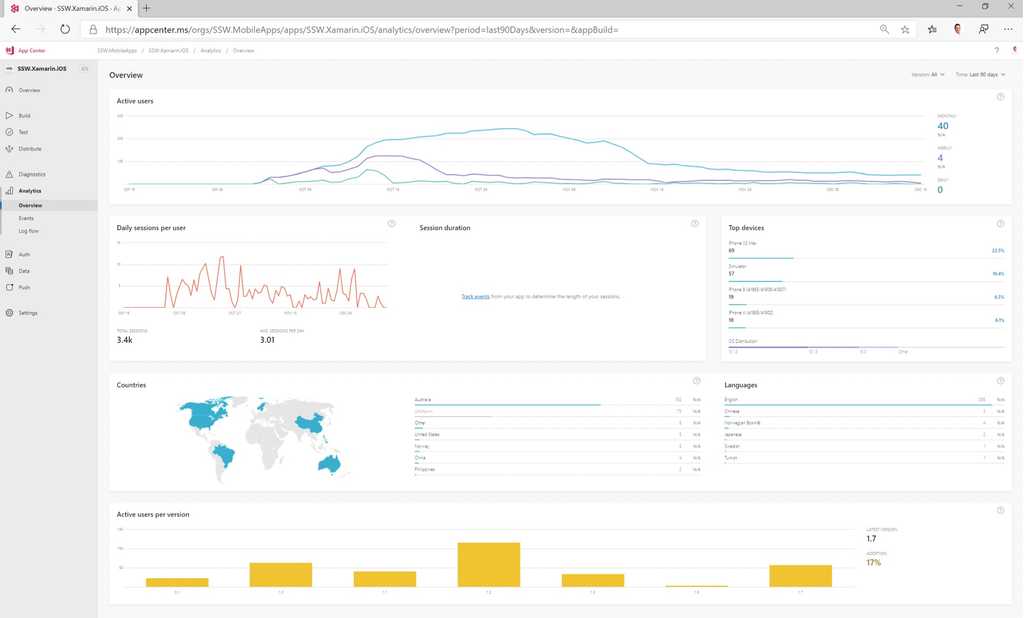Viewport: 1024px width, 618px height.
Task: Open the Build section in sidebar
Action: pyautogui.click(x=24, y=116)
